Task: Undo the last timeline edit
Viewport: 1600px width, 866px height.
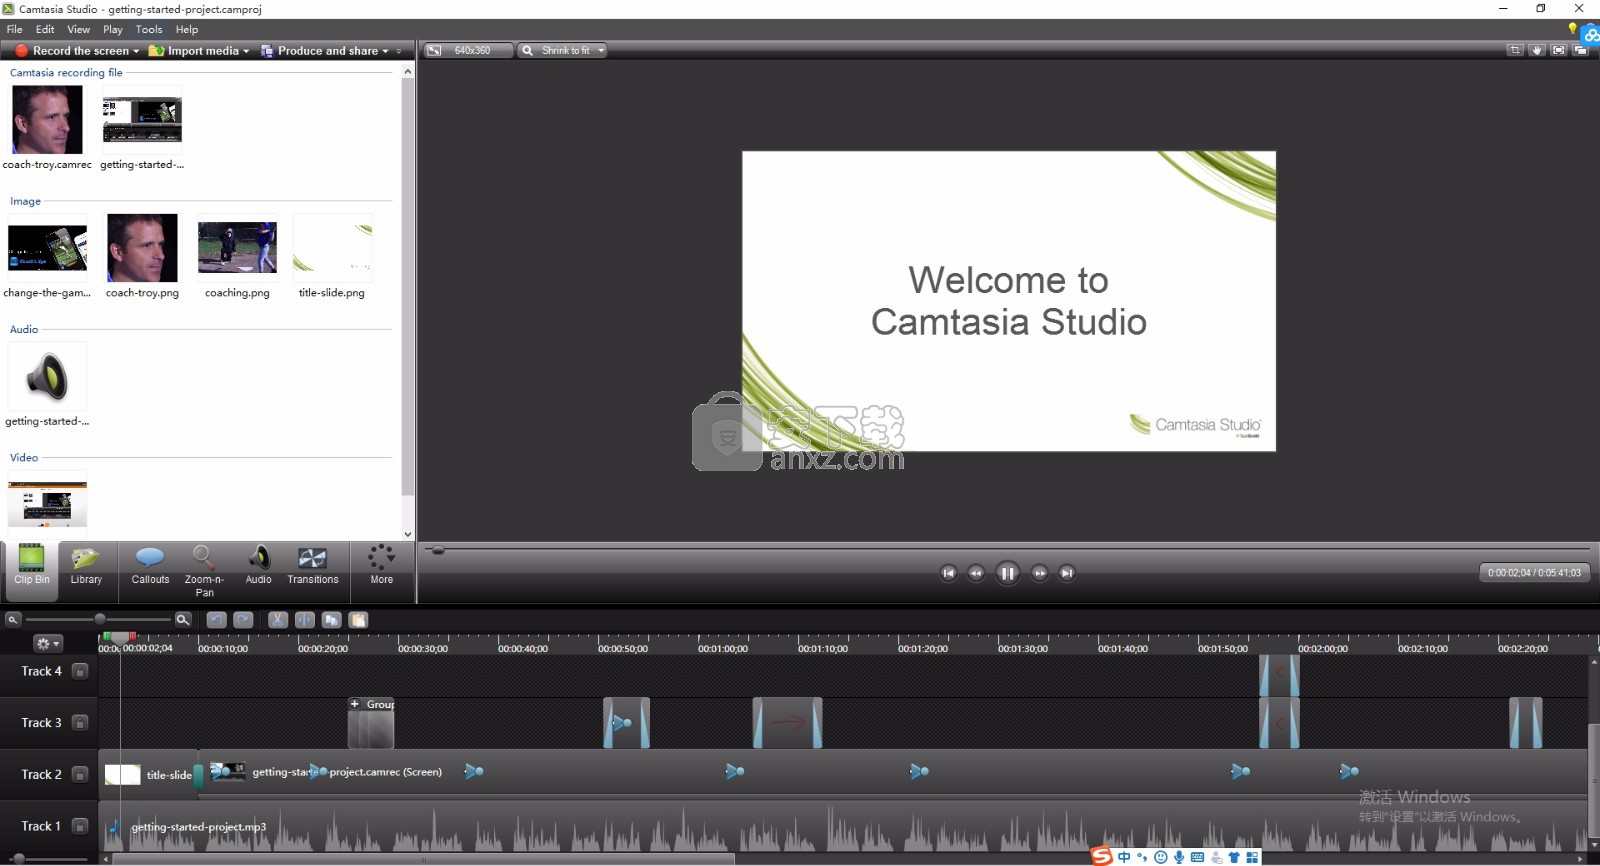Action: (216, 620)
